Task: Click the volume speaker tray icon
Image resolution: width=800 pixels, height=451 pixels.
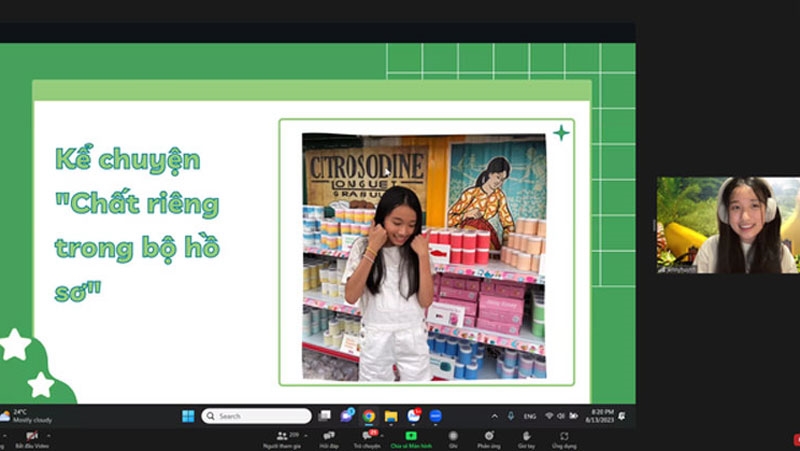Action: (x=561, y=416)
